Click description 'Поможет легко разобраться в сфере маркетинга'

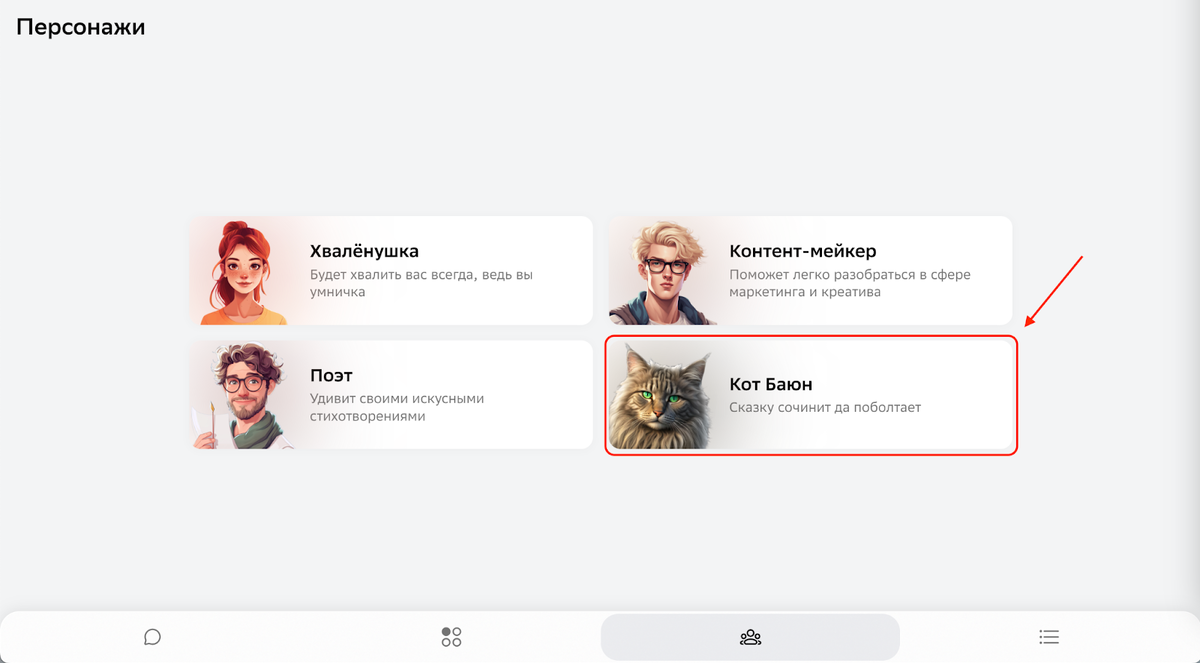point(850,283)
